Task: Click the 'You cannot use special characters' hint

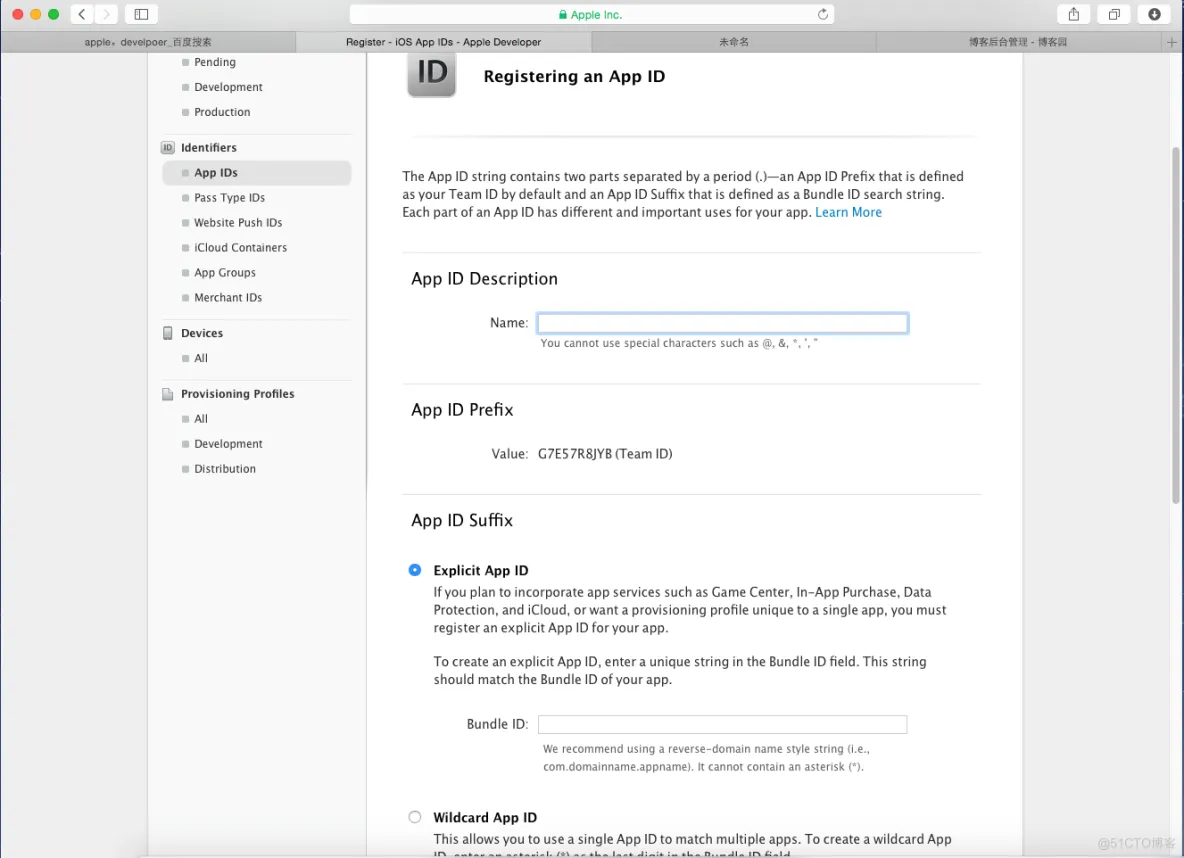Action: (679, 343)
